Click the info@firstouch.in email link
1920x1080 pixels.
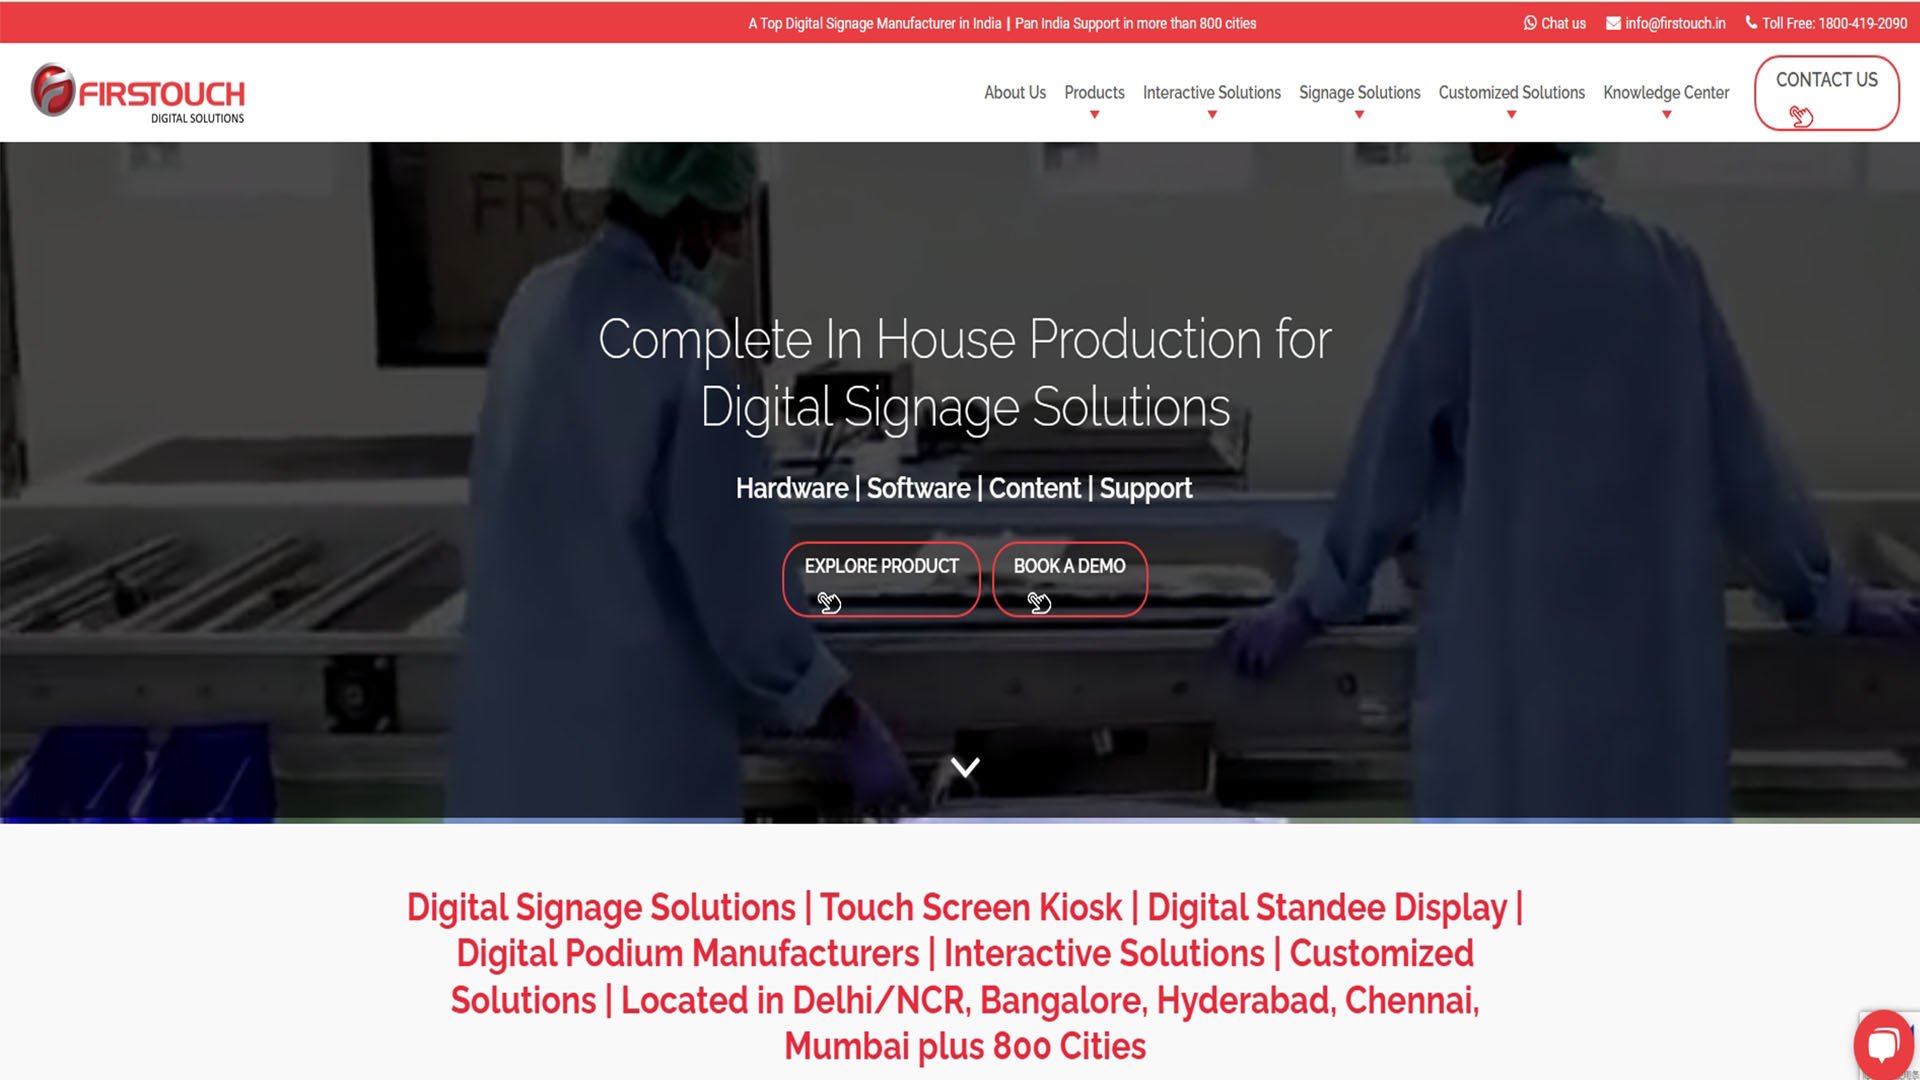[1675, 23]
